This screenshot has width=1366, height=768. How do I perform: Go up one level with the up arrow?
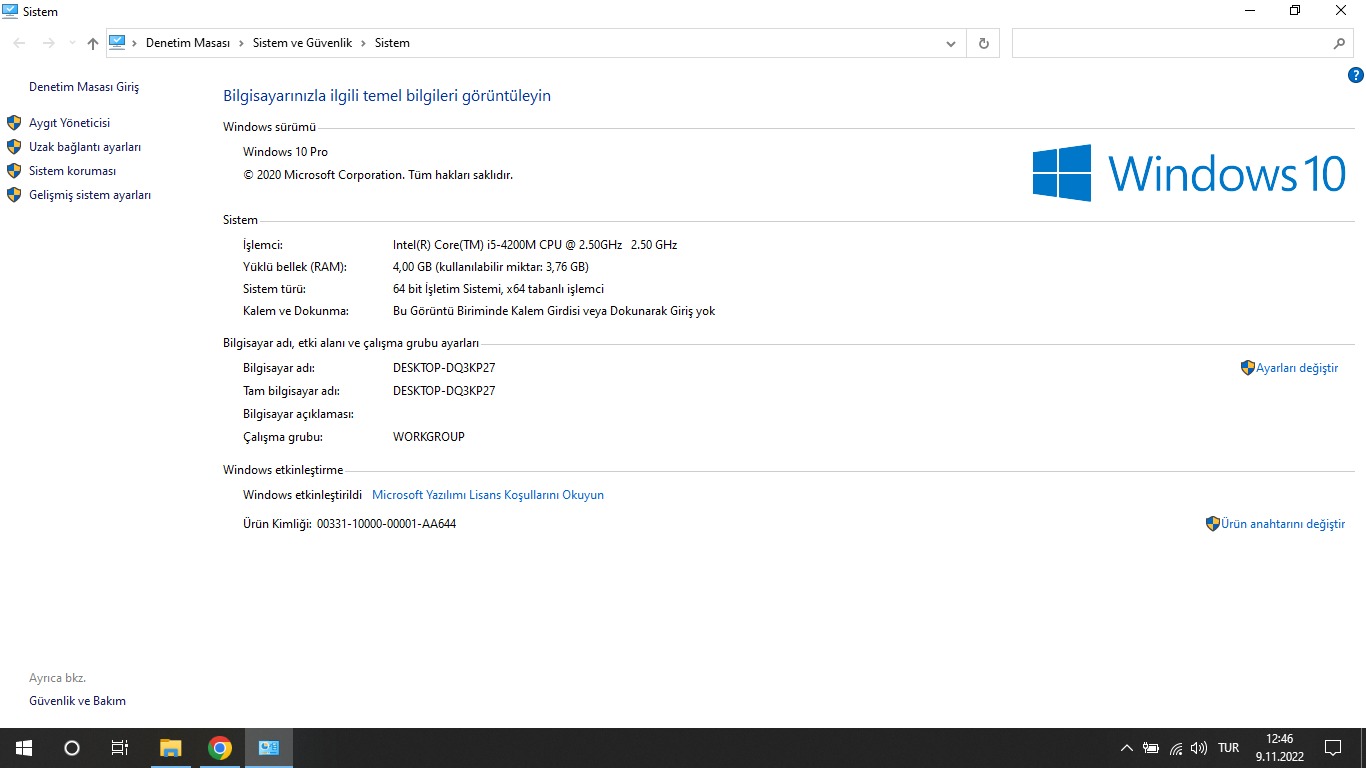(93, 43)
